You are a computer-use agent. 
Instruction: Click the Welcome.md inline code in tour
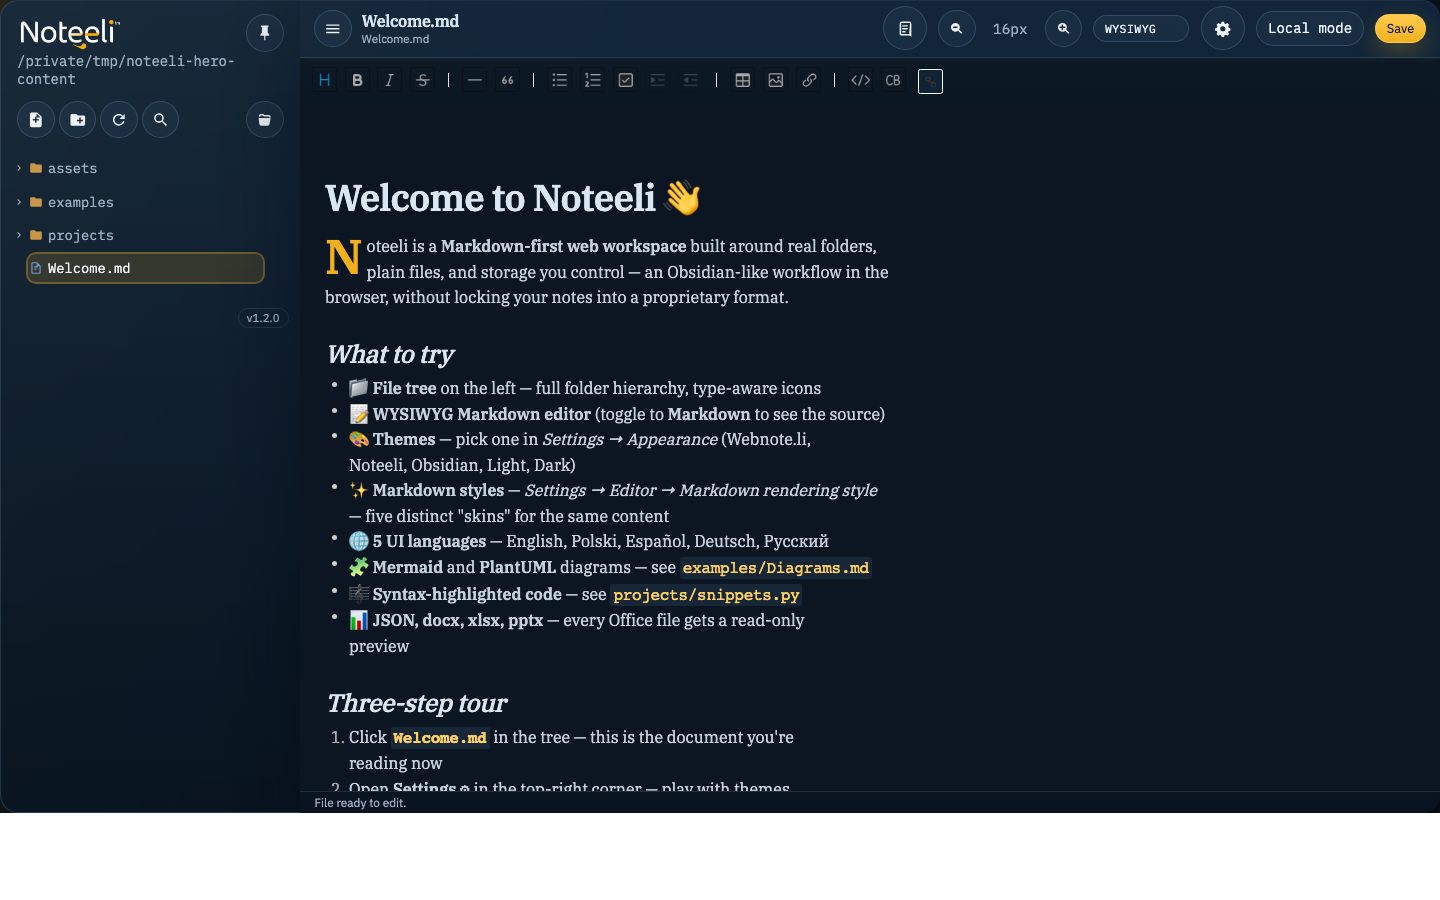coord(440,738)
